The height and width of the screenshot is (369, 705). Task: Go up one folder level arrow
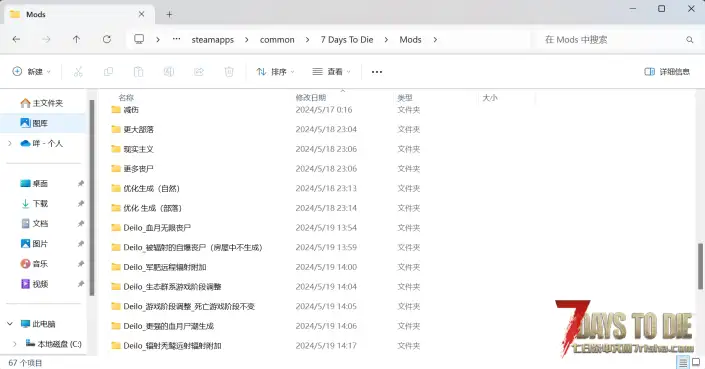coord(76,40)
